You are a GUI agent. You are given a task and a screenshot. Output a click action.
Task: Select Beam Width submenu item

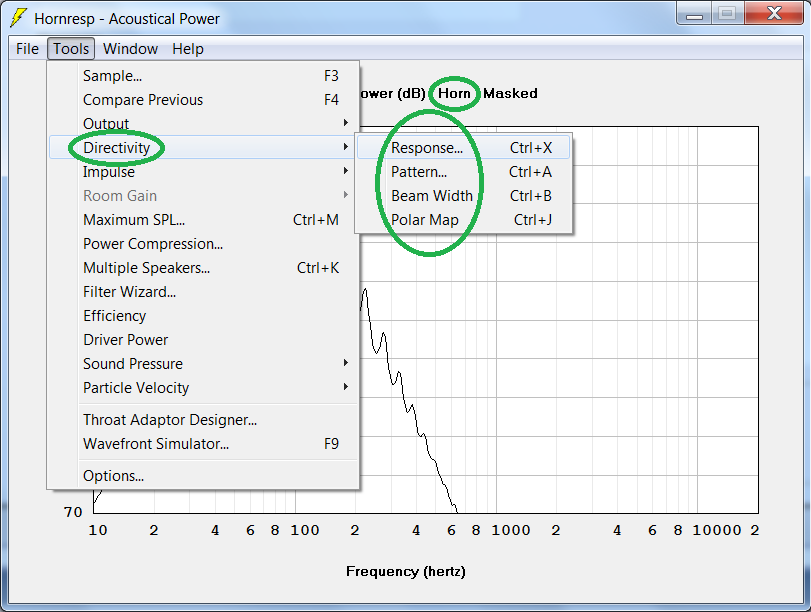pos(463,196)
